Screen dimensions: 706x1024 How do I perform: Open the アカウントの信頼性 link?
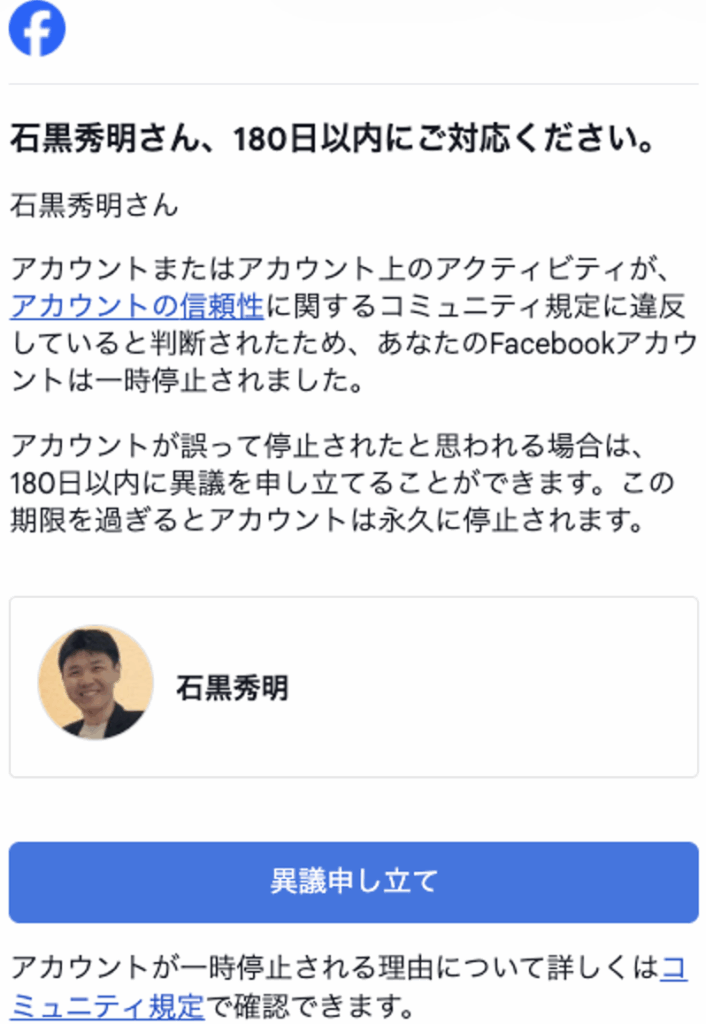point(136,305)
